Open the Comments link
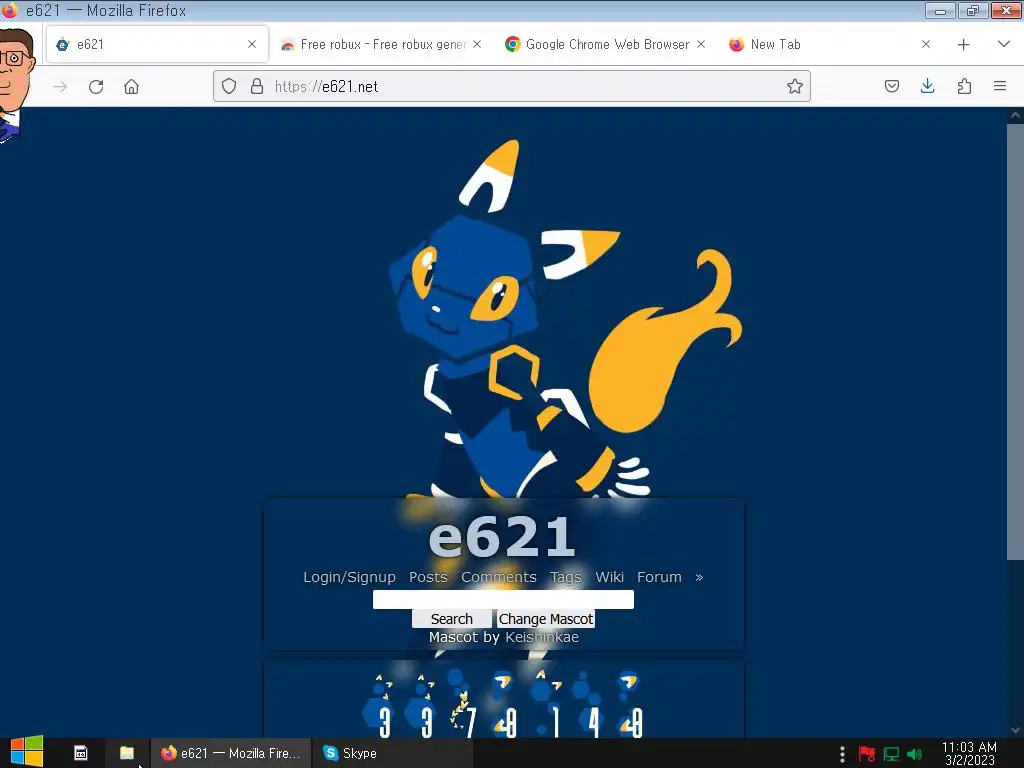The height and width of the screenshot is (768, 1024). pos(499,577)
